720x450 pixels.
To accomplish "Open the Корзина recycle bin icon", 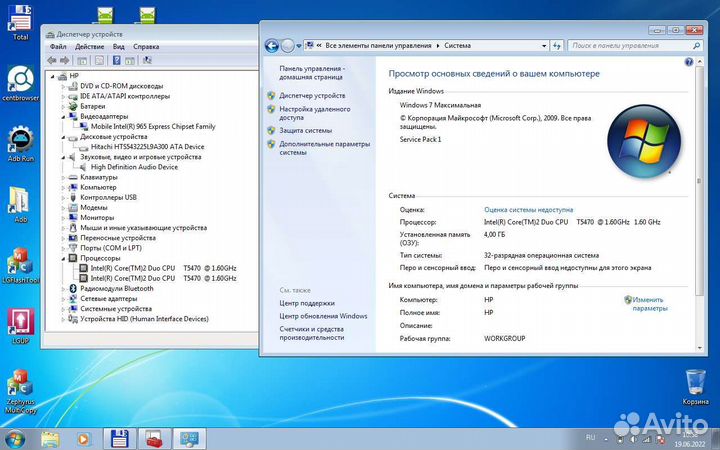I will (x=695, y=385).
